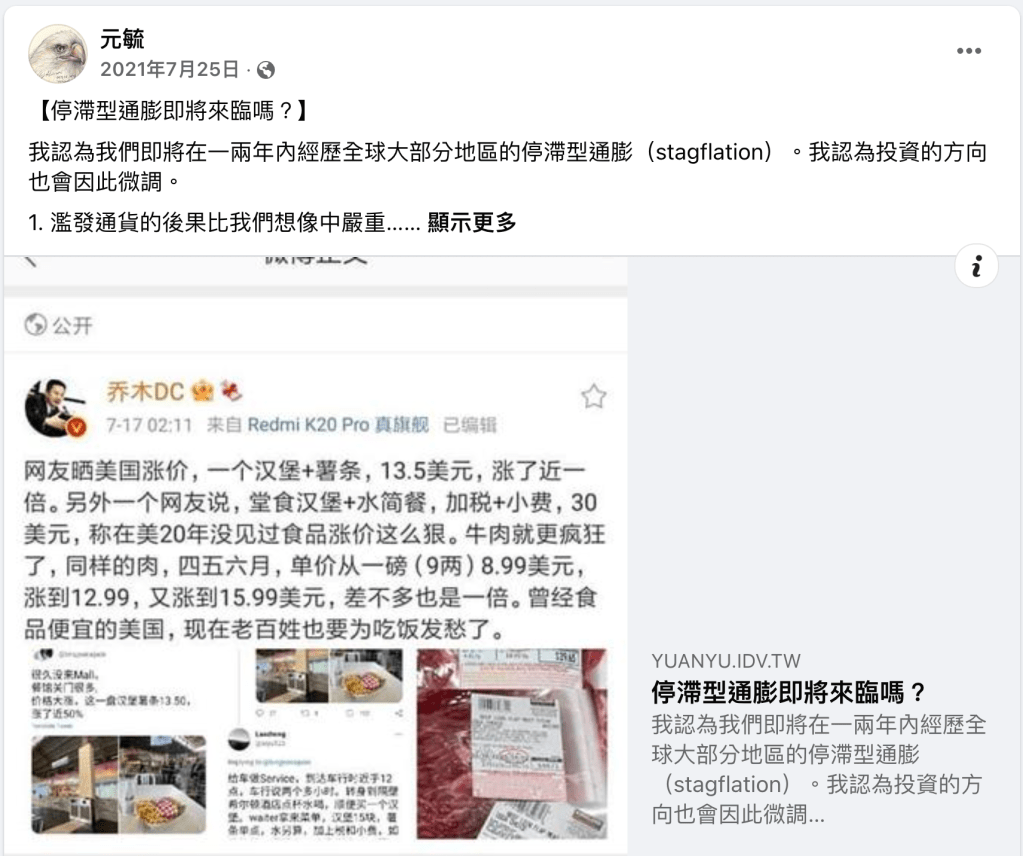Toggle the star favorite on Weibo post
Viewport: 1023px width, 856px height.
[593, 396]
